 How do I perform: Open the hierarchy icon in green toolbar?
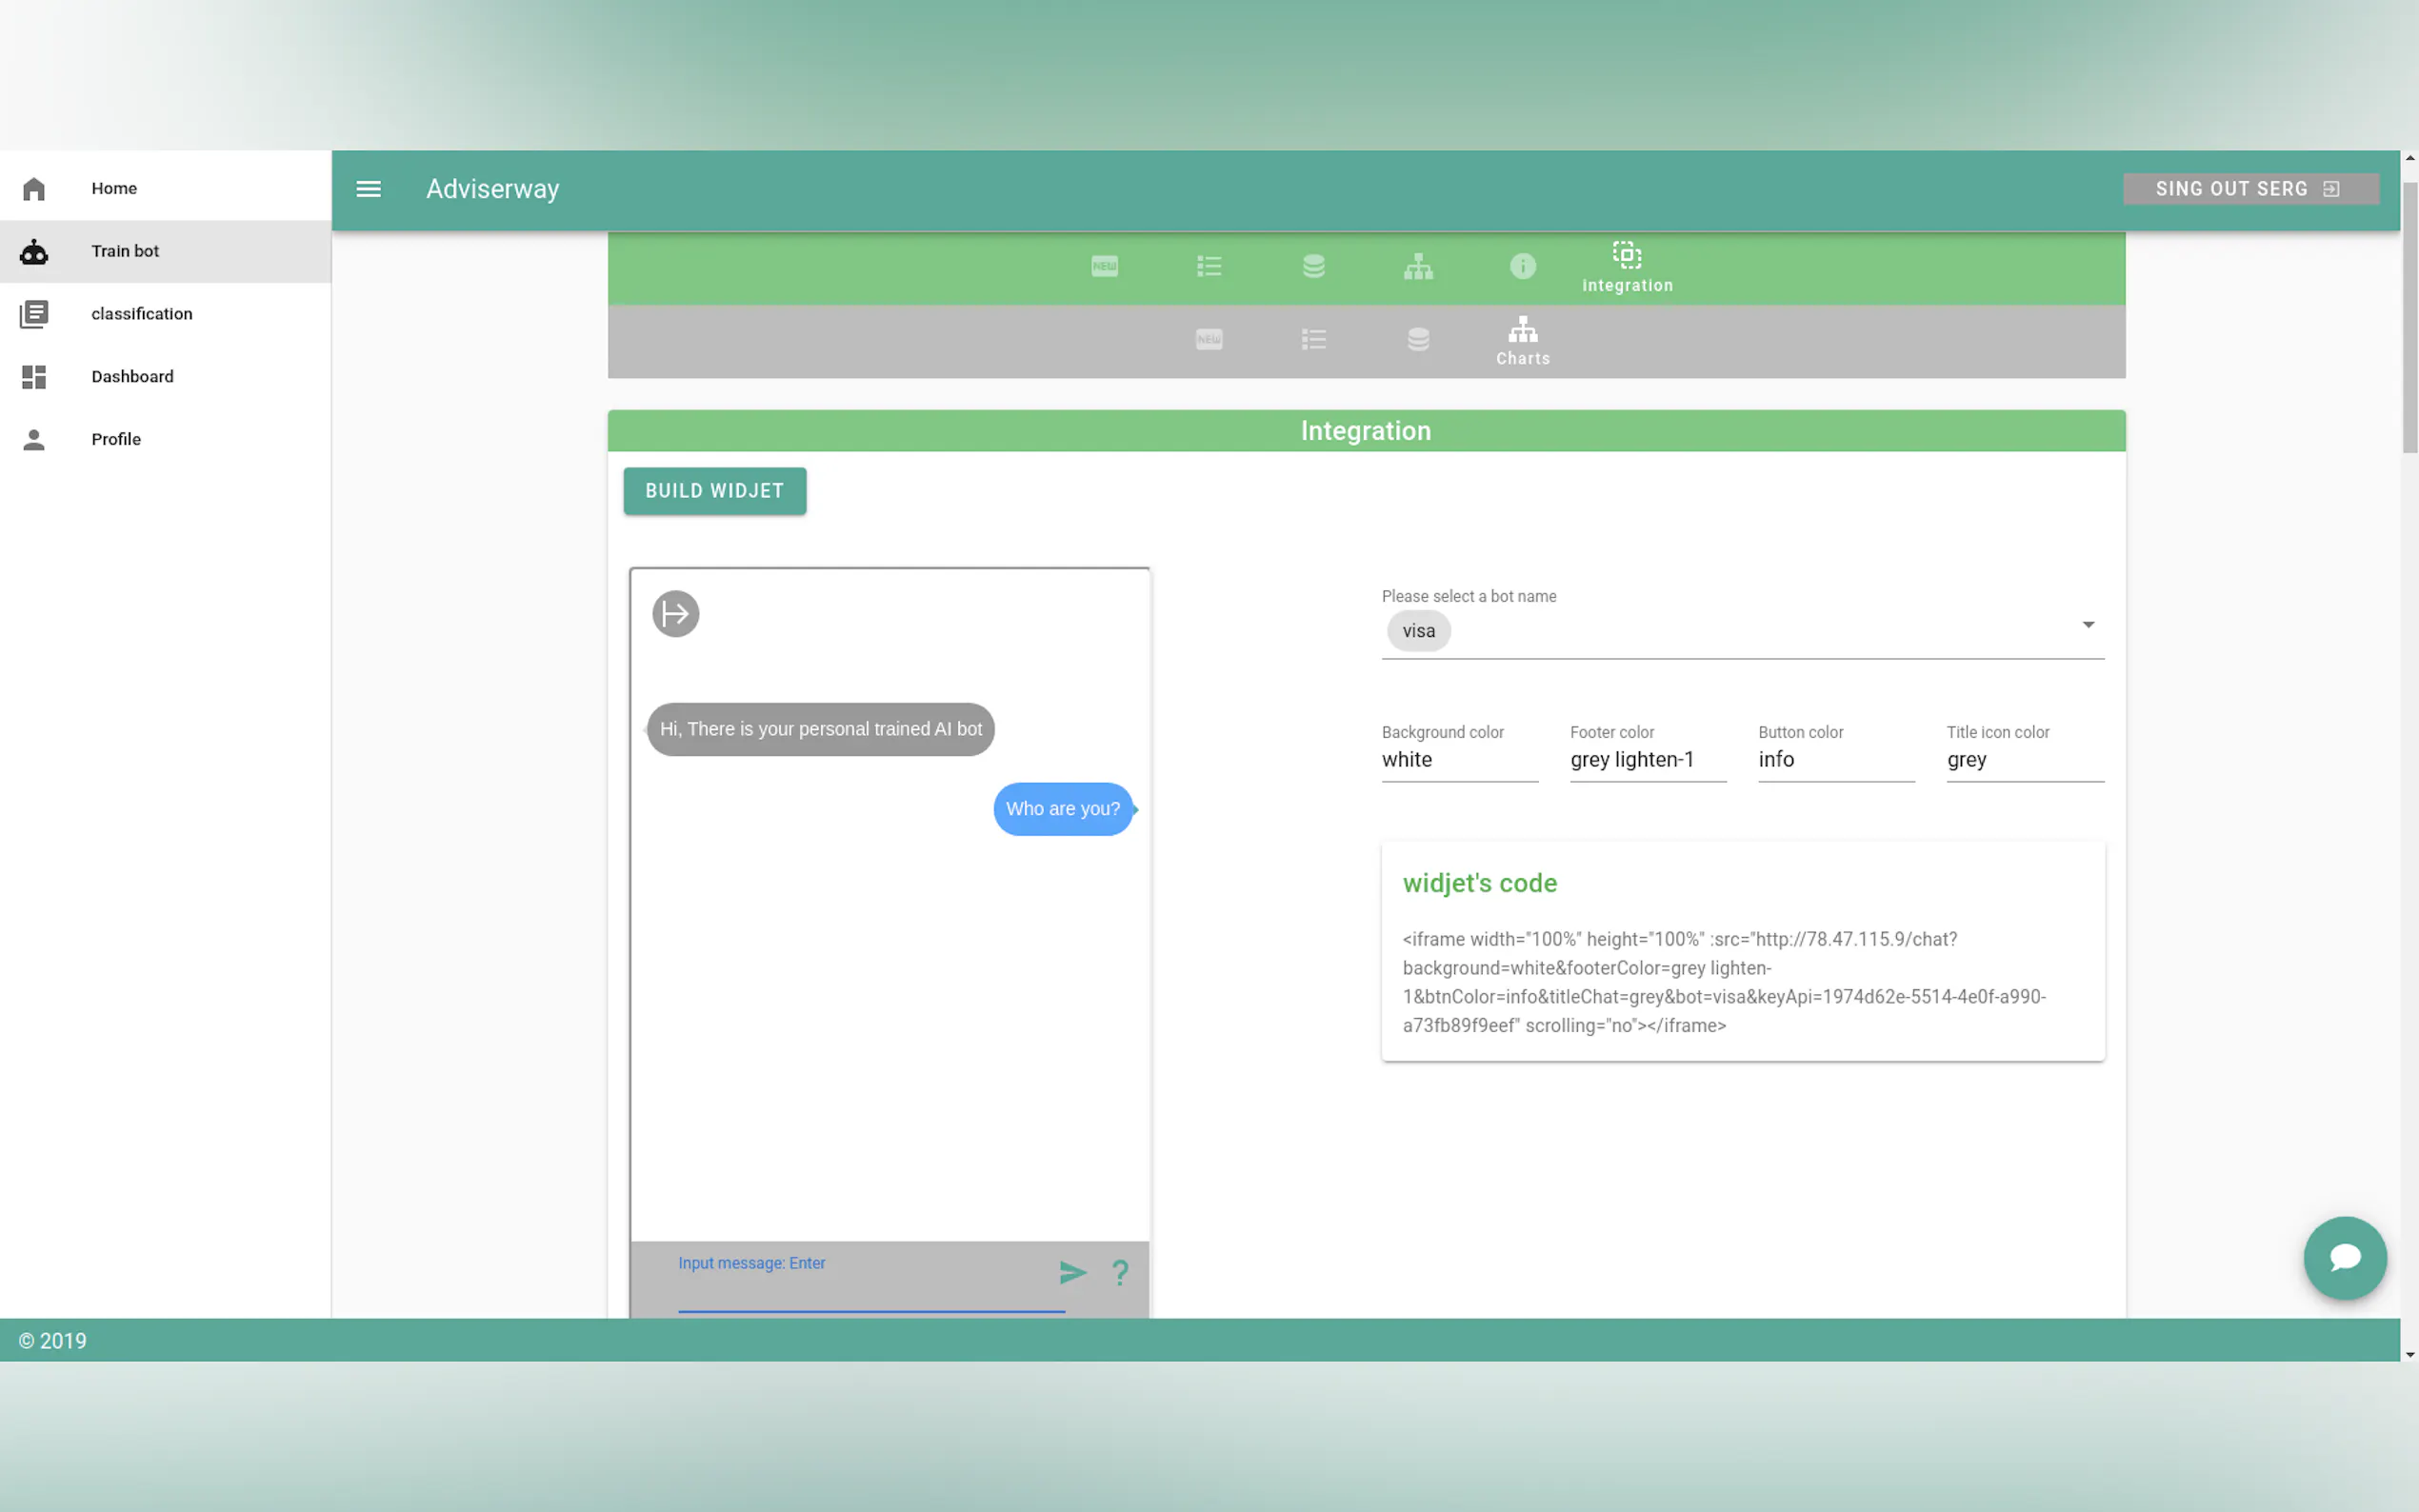point(1418,266)
